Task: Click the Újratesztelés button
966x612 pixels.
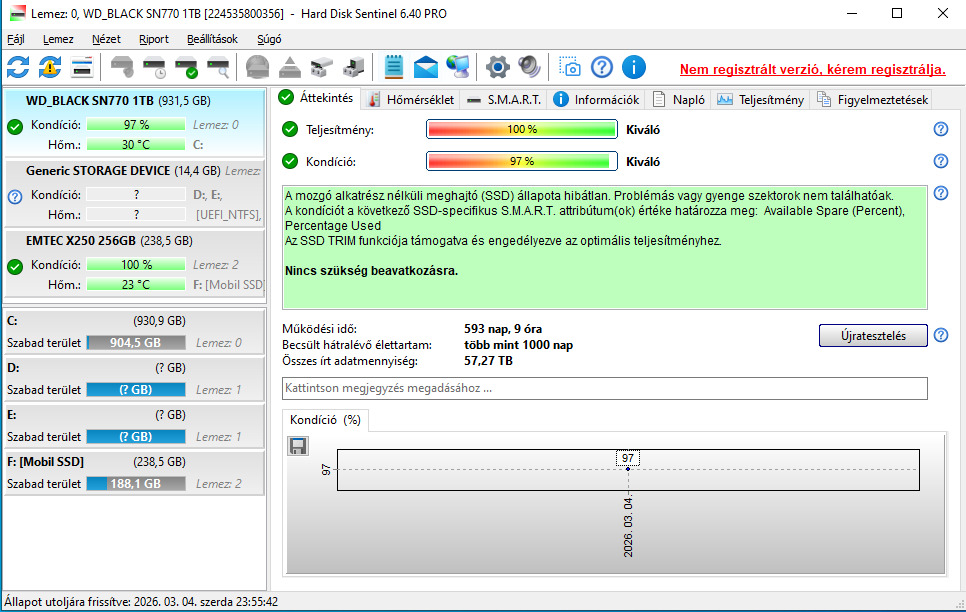Action: point(873,335)
